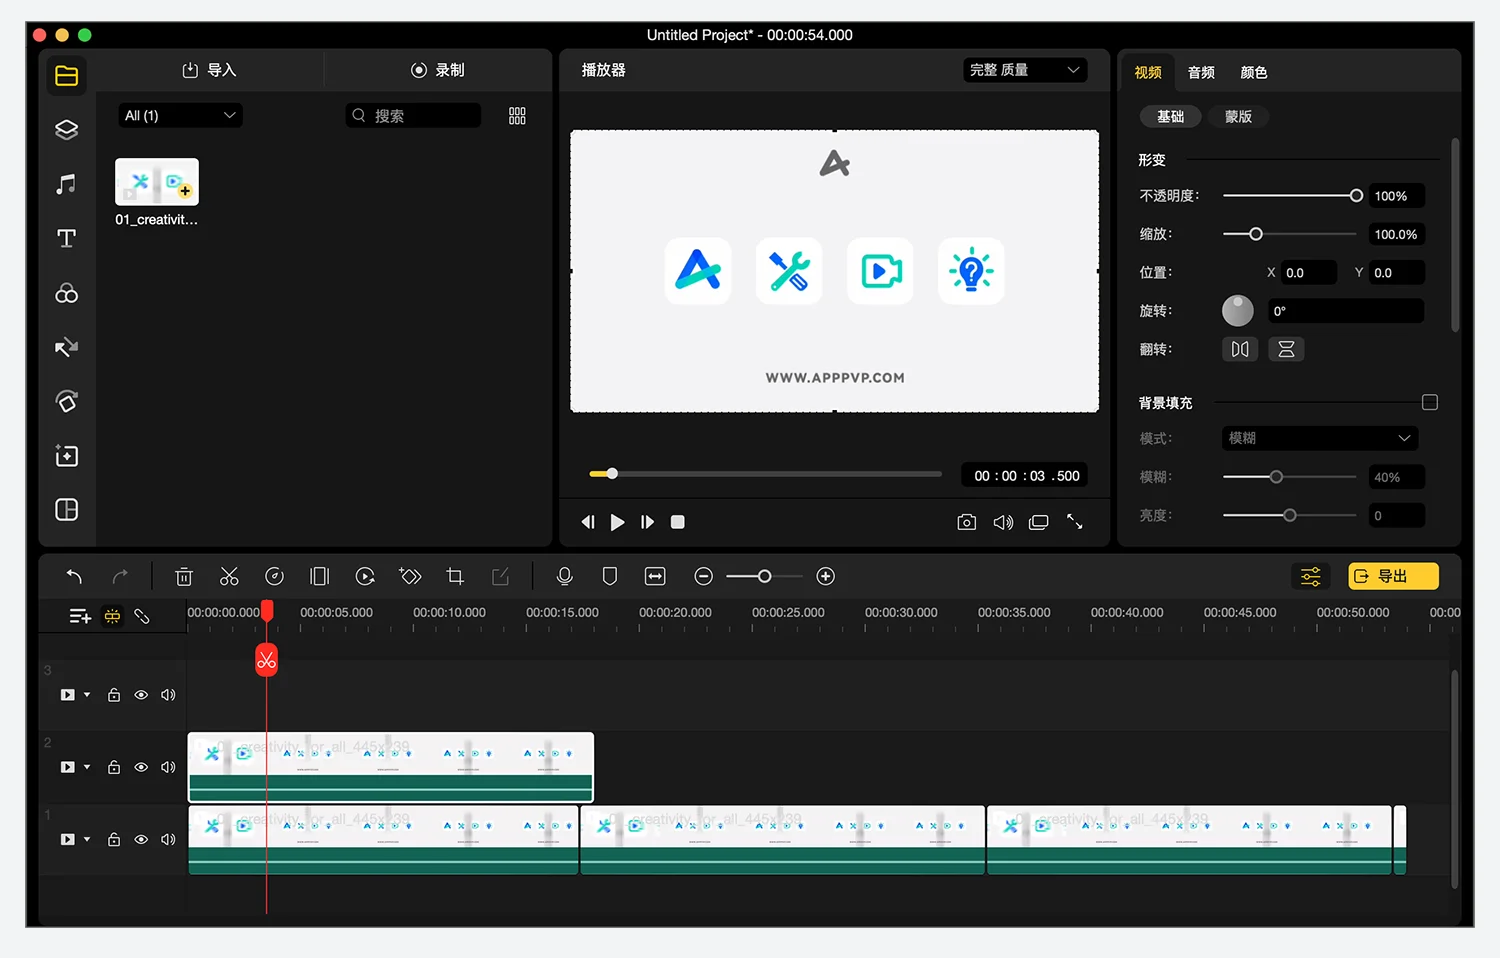The image size is (1500, 958).
Task: Flip clip horizontally
Action: (x=1240, y=349)
